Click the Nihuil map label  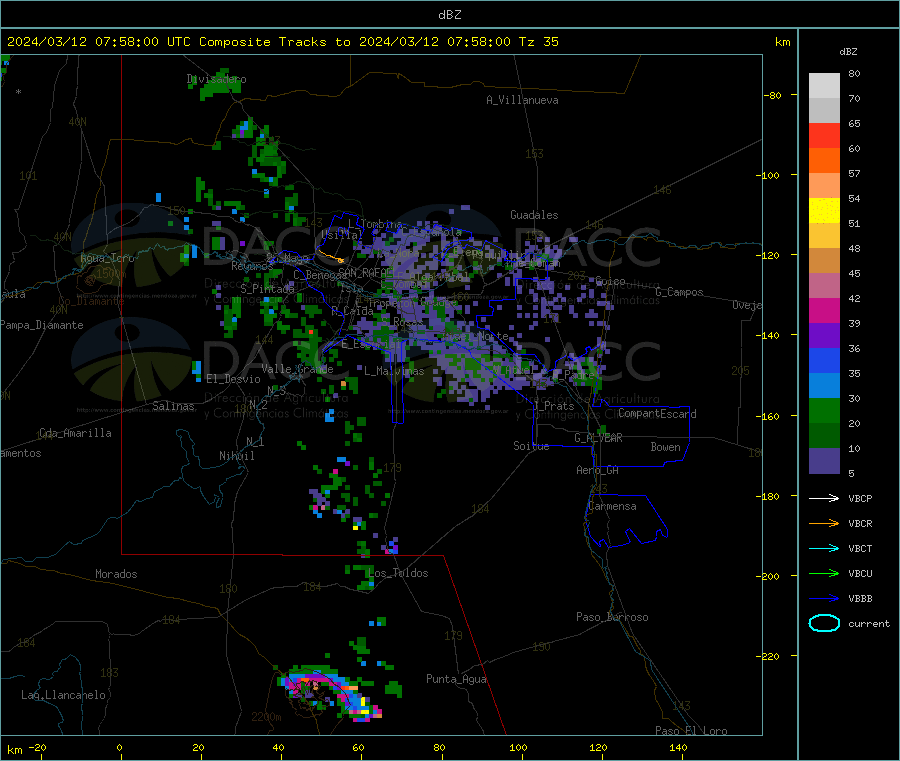tap(236, 456)
